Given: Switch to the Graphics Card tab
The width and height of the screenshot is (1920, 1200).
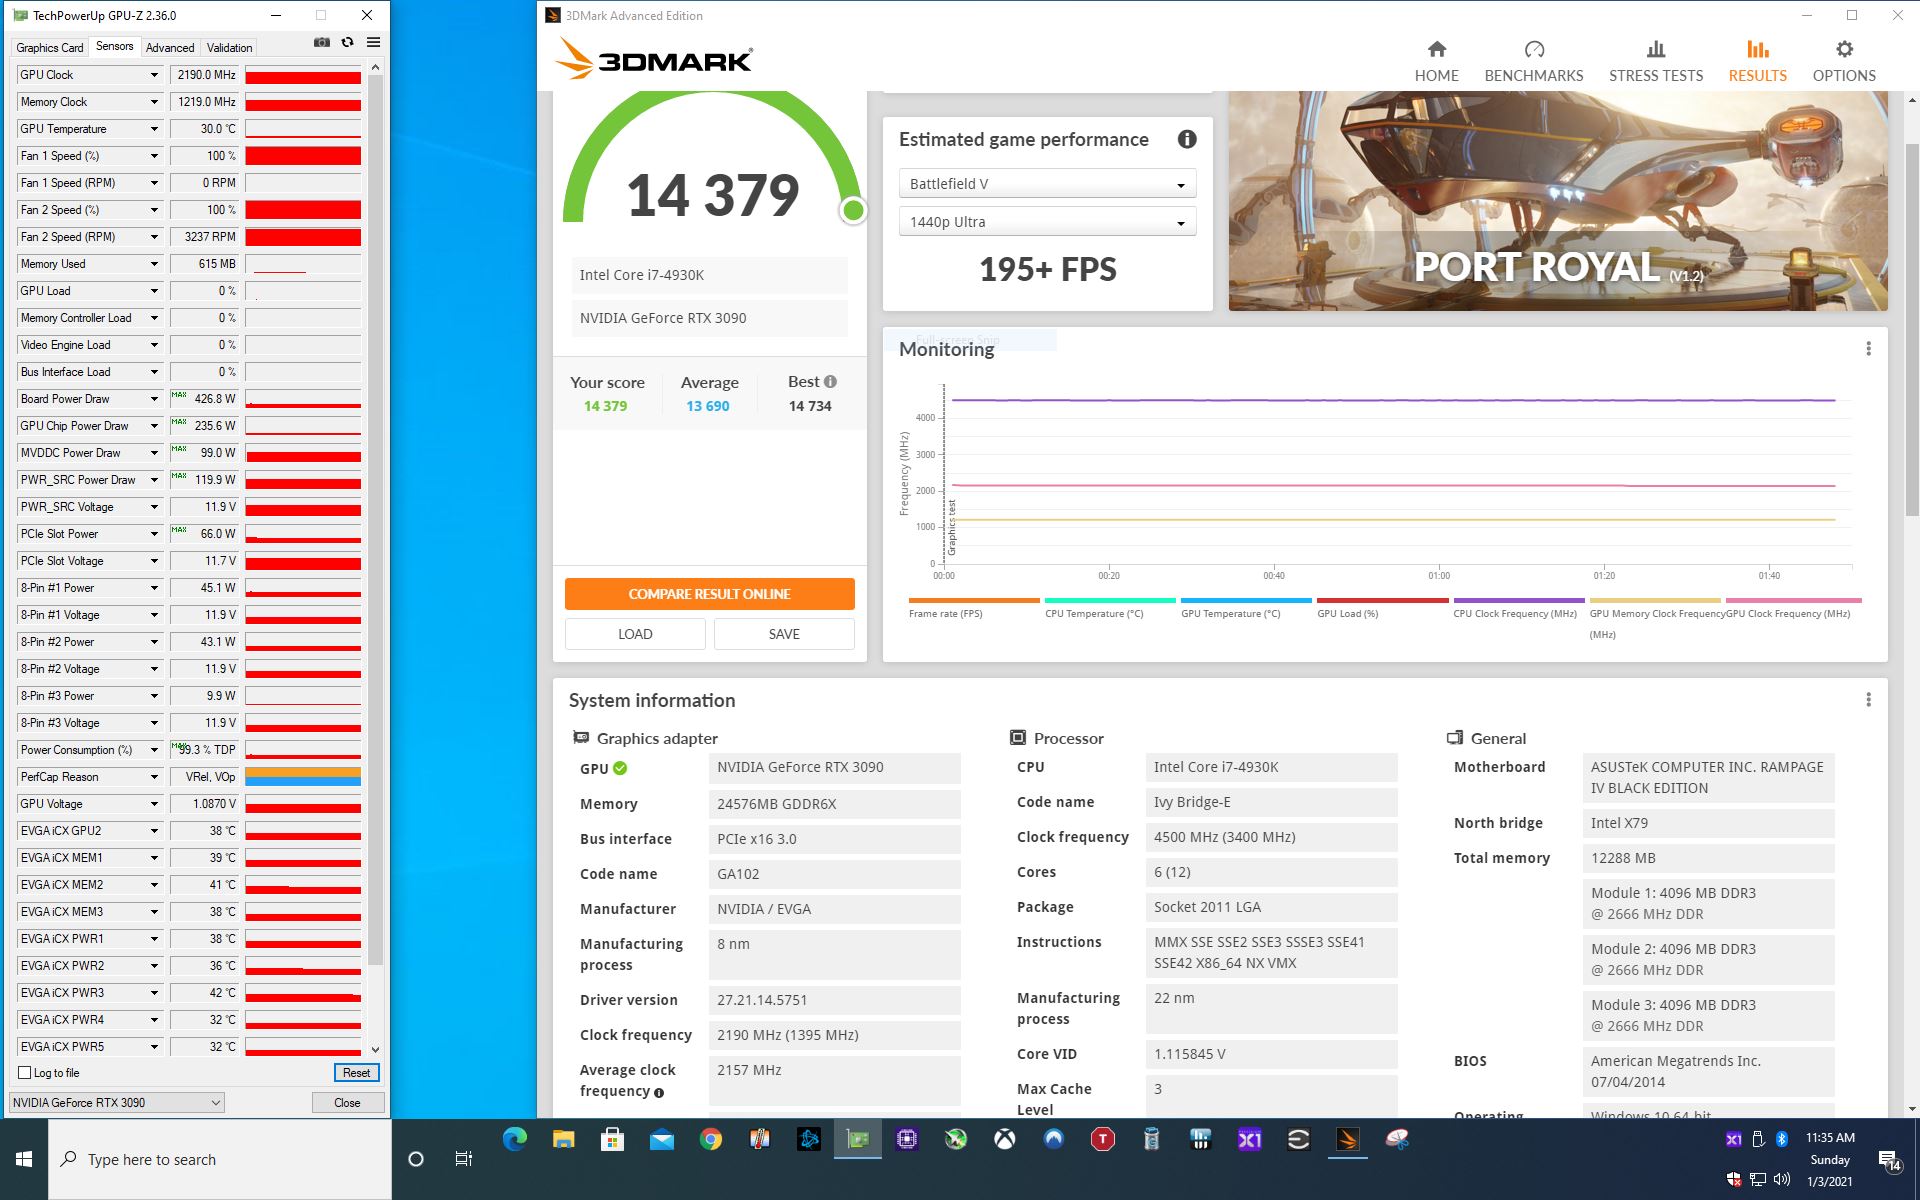Looking at the screenshot, I should click(x=50, y=48).
